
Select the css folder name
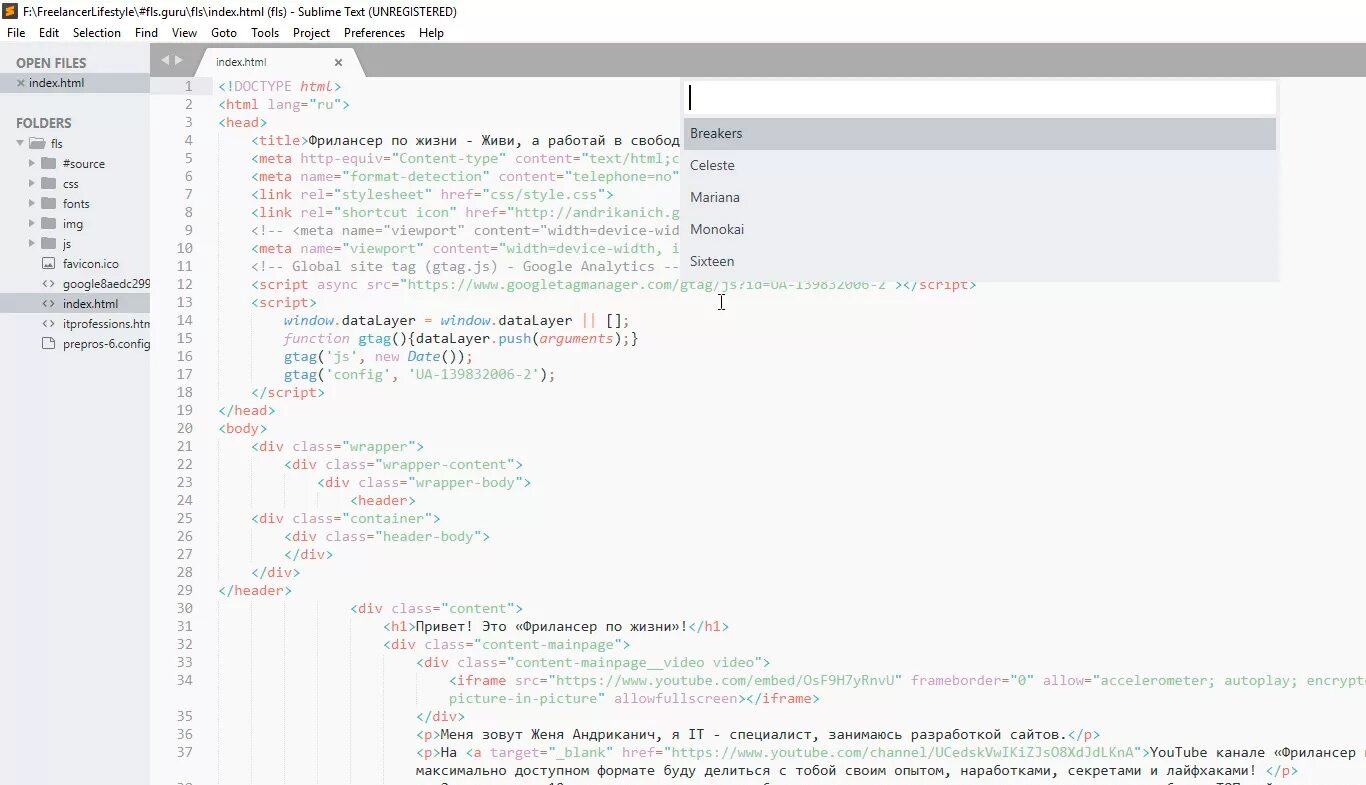click(x=71, y=183)
